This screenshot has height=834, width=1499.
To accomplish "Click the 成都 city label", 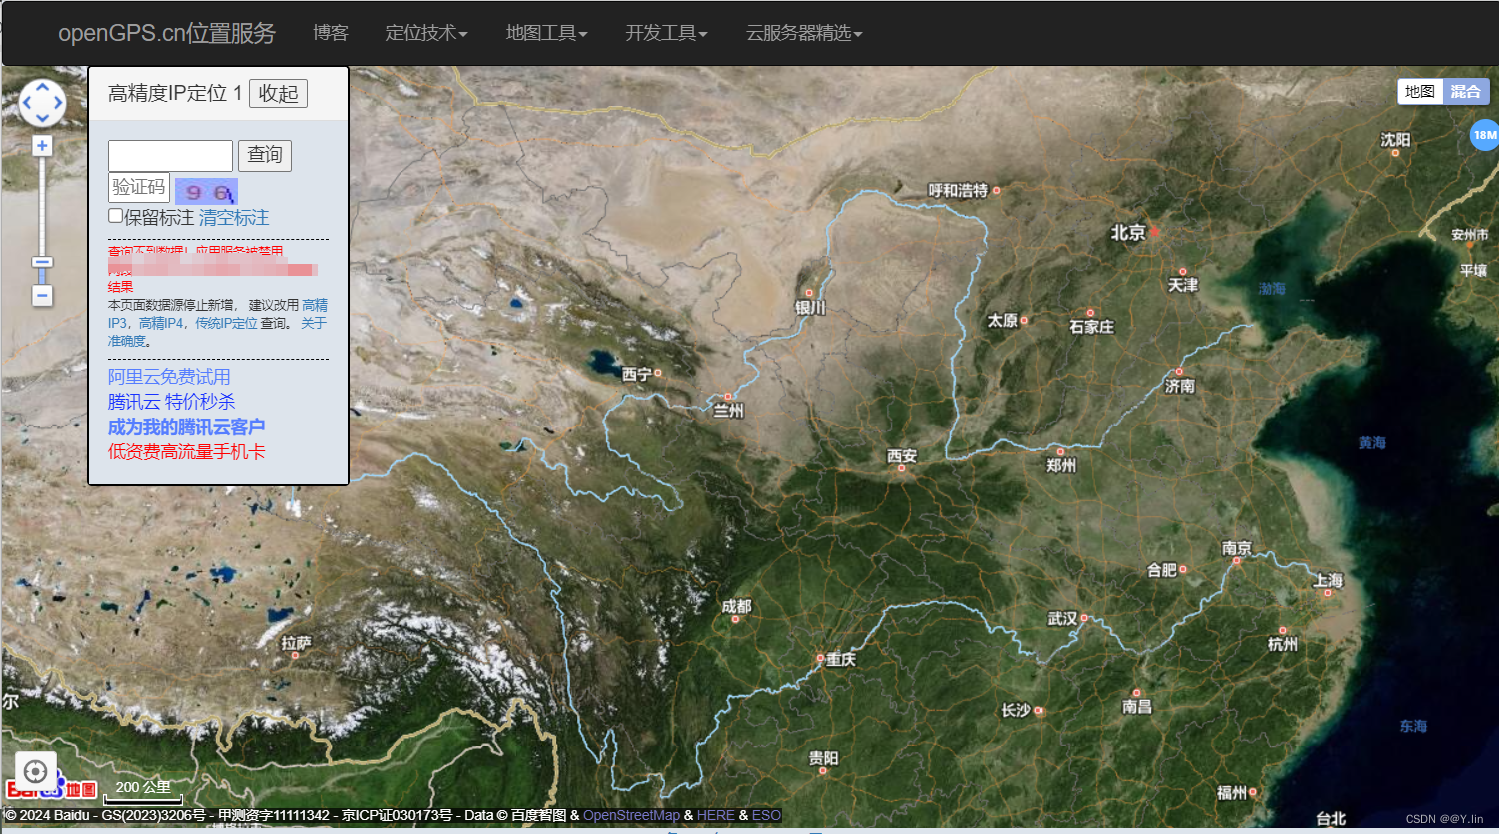I will click(x=736, y=606).
